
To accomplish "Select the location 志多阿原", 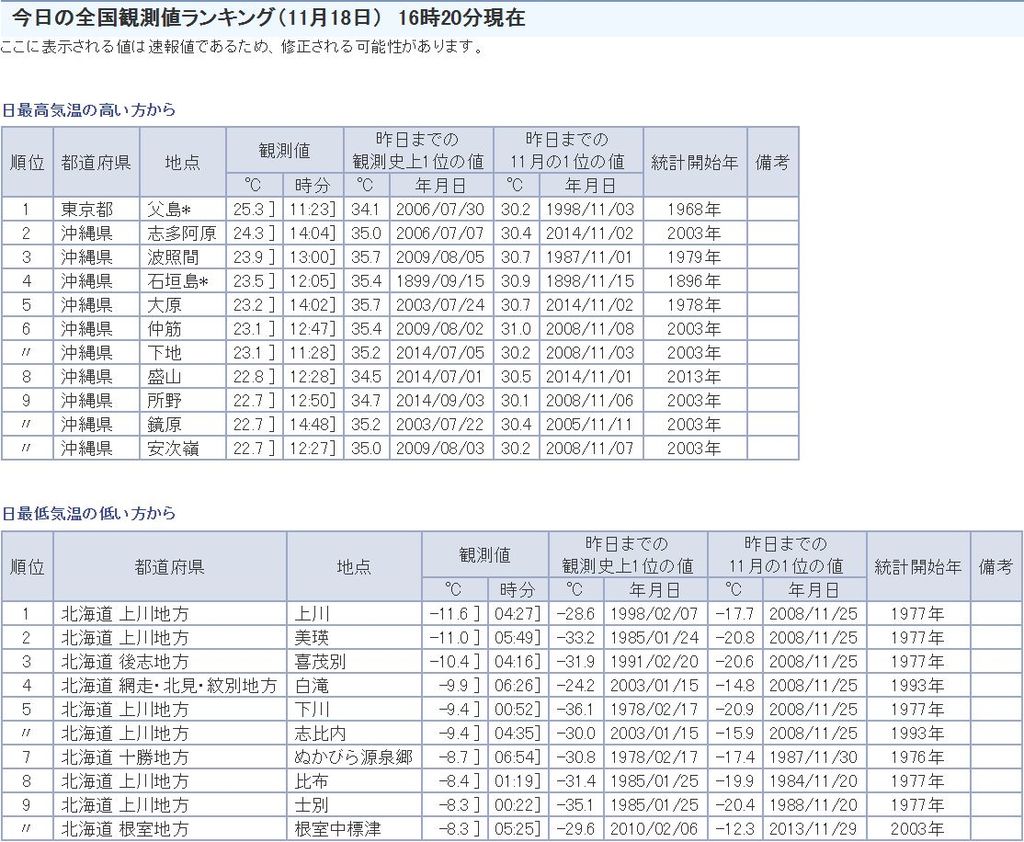I will pyautogui.click(x=182, y=233).
